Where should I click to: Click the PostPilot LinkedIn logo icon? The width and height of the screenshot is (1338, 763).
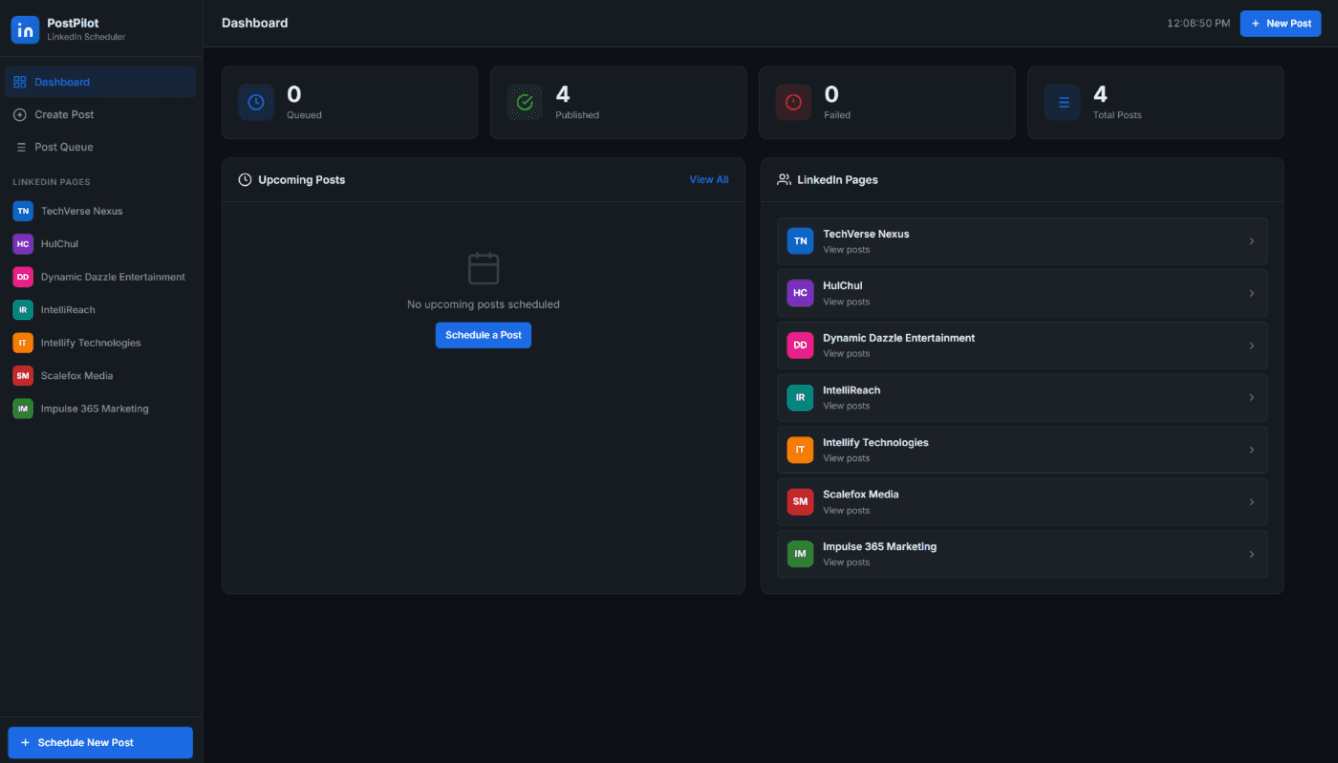[x=25, y=30]
